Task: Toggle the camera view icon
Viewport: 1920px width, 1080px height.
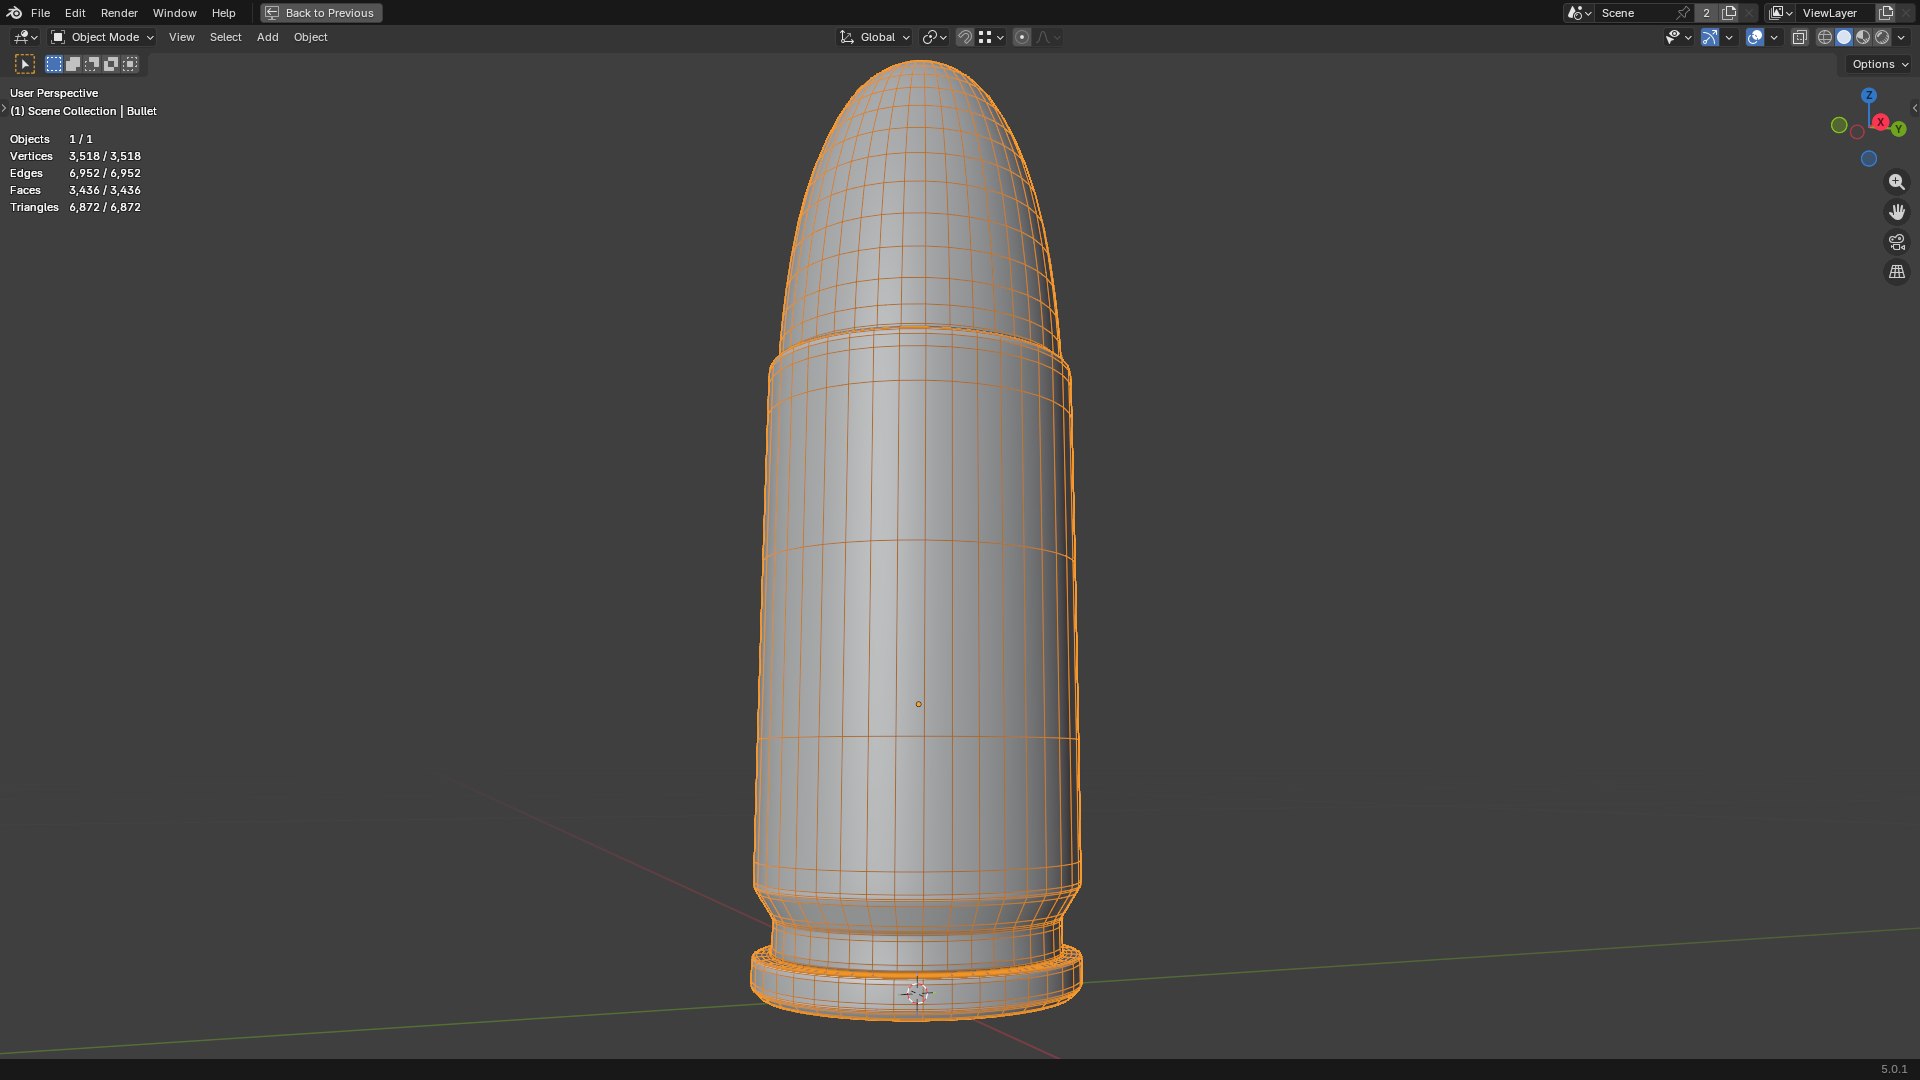Action: click(x=1896, y=242)
